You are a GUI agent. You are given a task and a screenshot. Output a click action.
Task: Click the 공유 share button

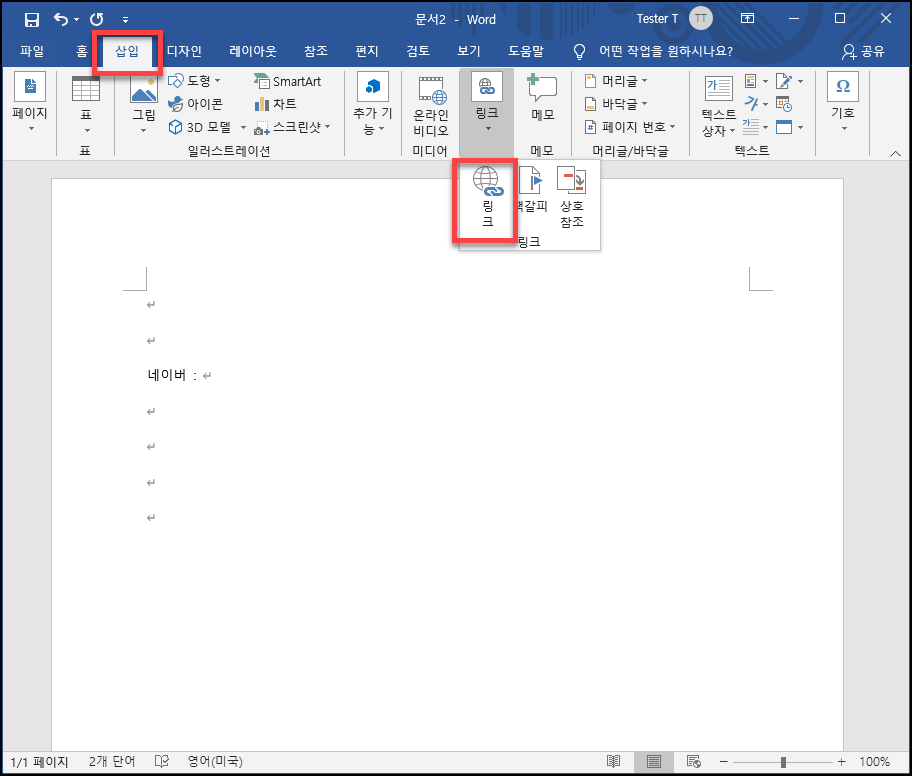863,52
